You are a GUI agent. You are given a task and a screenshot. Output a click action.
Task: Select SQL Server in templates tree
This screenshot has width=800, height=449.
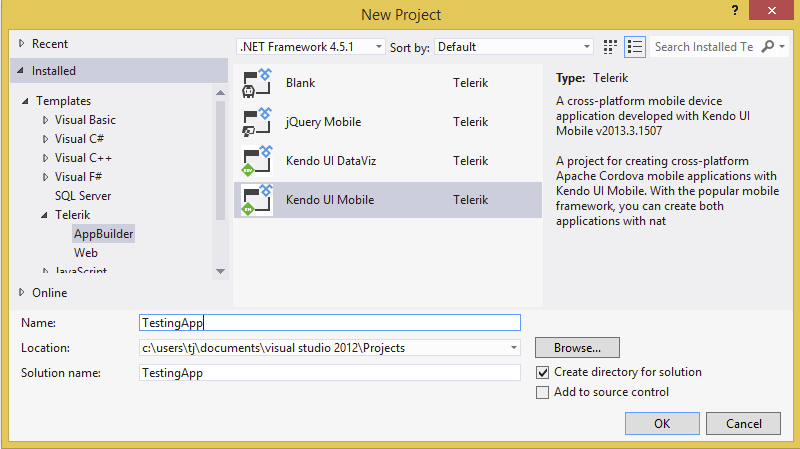pos(83,196)
